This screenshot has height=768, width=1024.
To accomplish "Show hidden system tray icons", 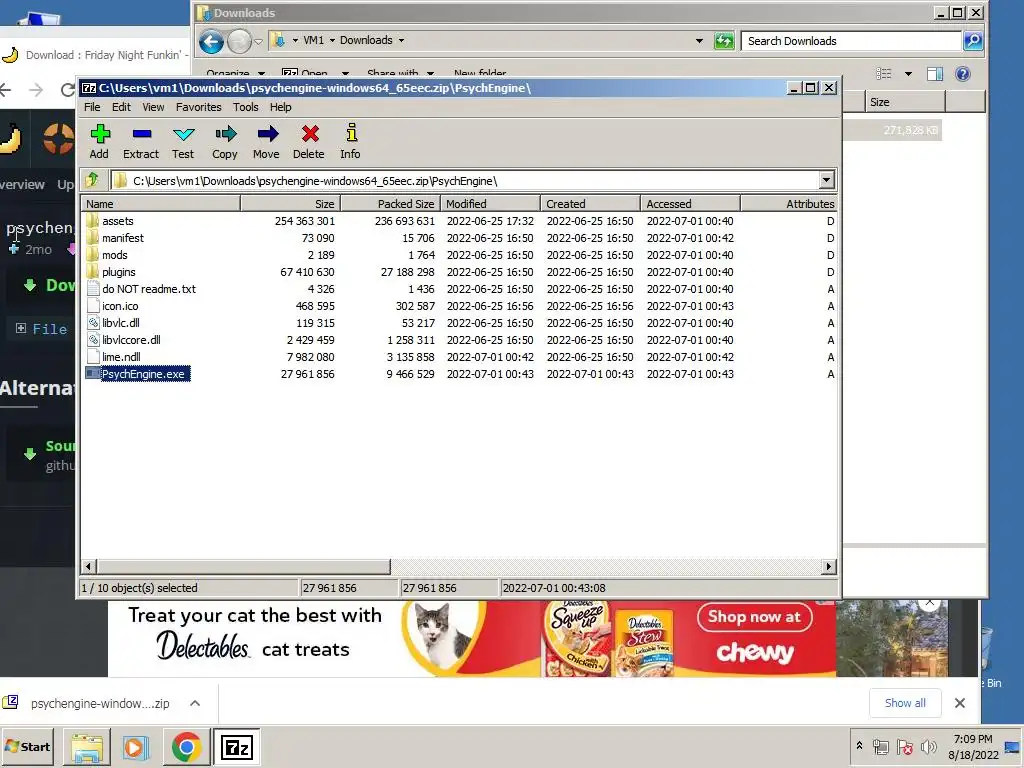I will [859, 746].
